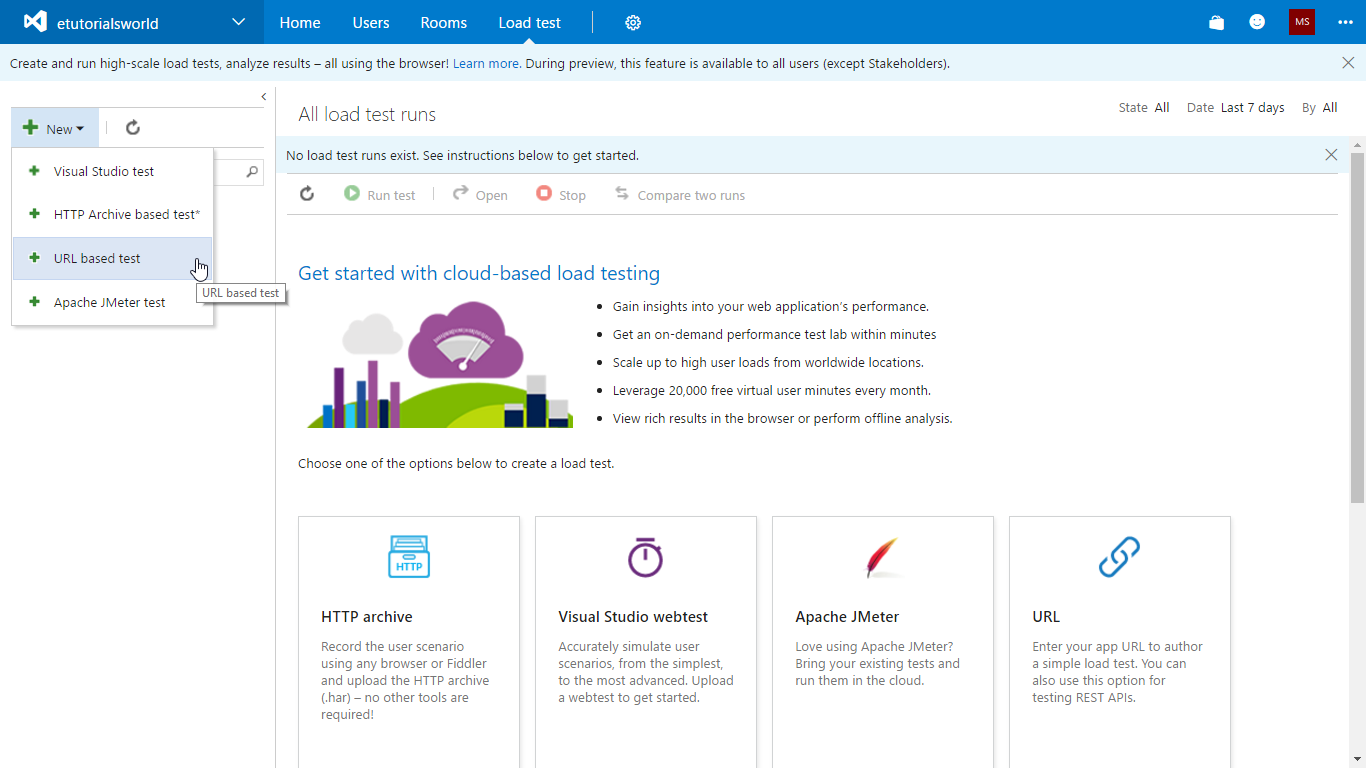Click the green plus beside Visual Studio test
1366x768 pixels.
(x=34, y=171)
